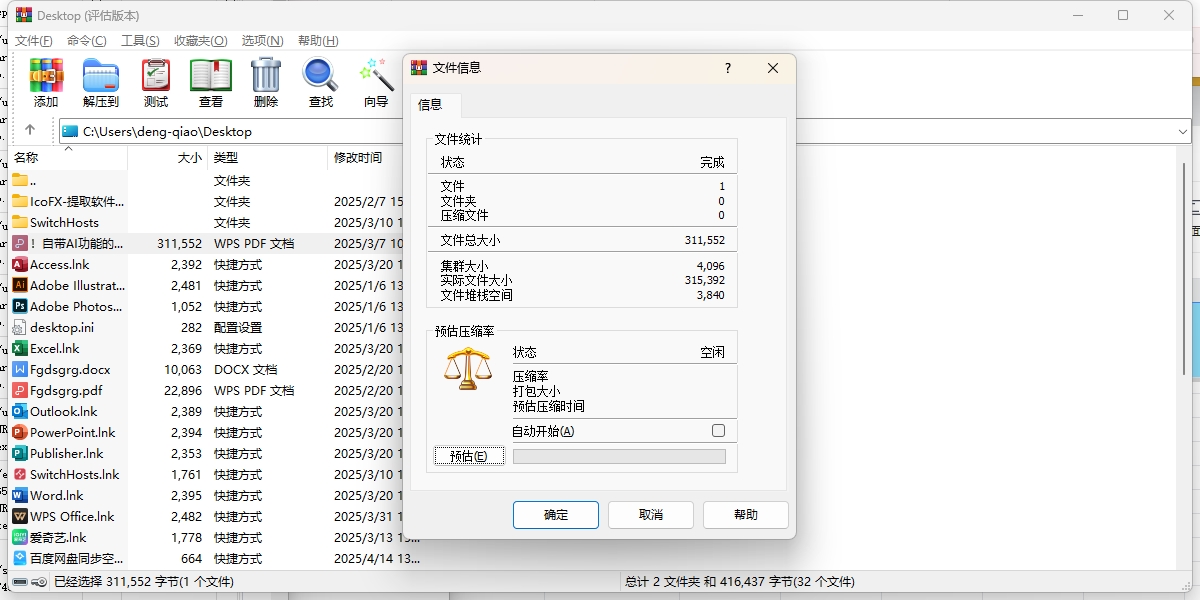Enable the 自动开始 checkbox
This screenshot has height=600, width=1200.
coord(716,428)
